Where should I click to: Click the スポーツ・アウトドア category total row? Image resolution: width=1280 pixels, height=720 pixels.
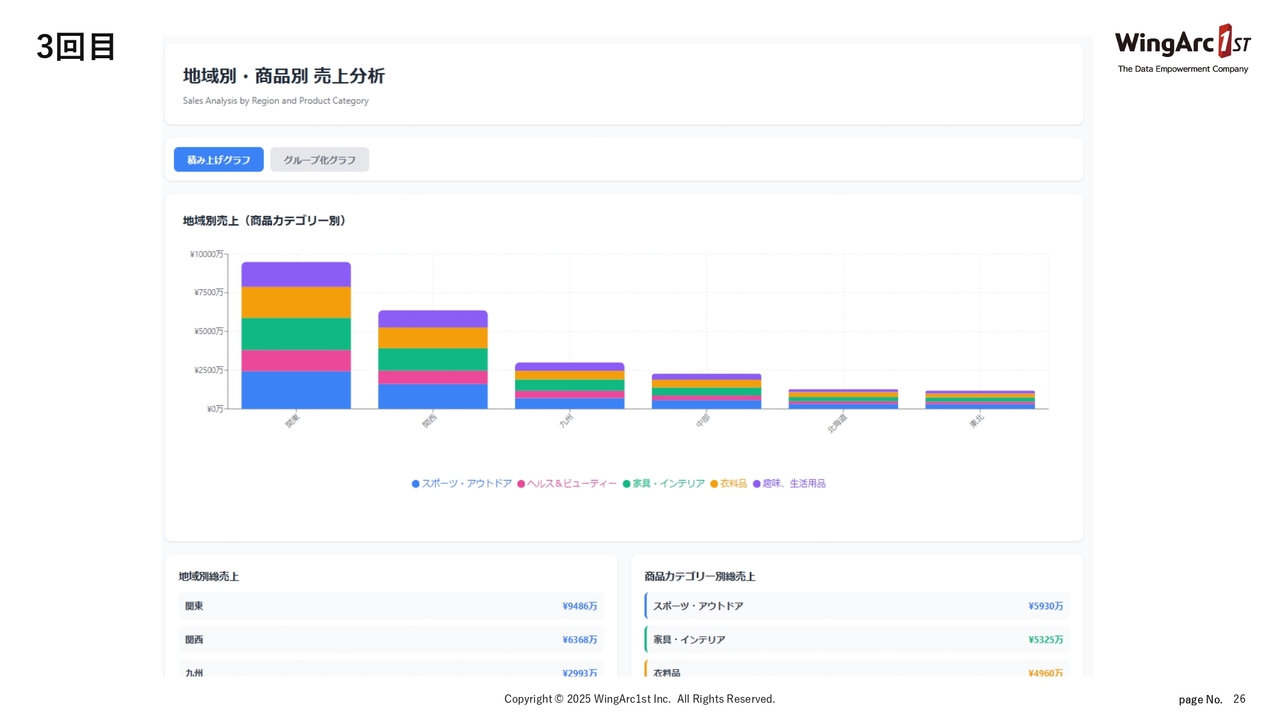pos(857,606)
